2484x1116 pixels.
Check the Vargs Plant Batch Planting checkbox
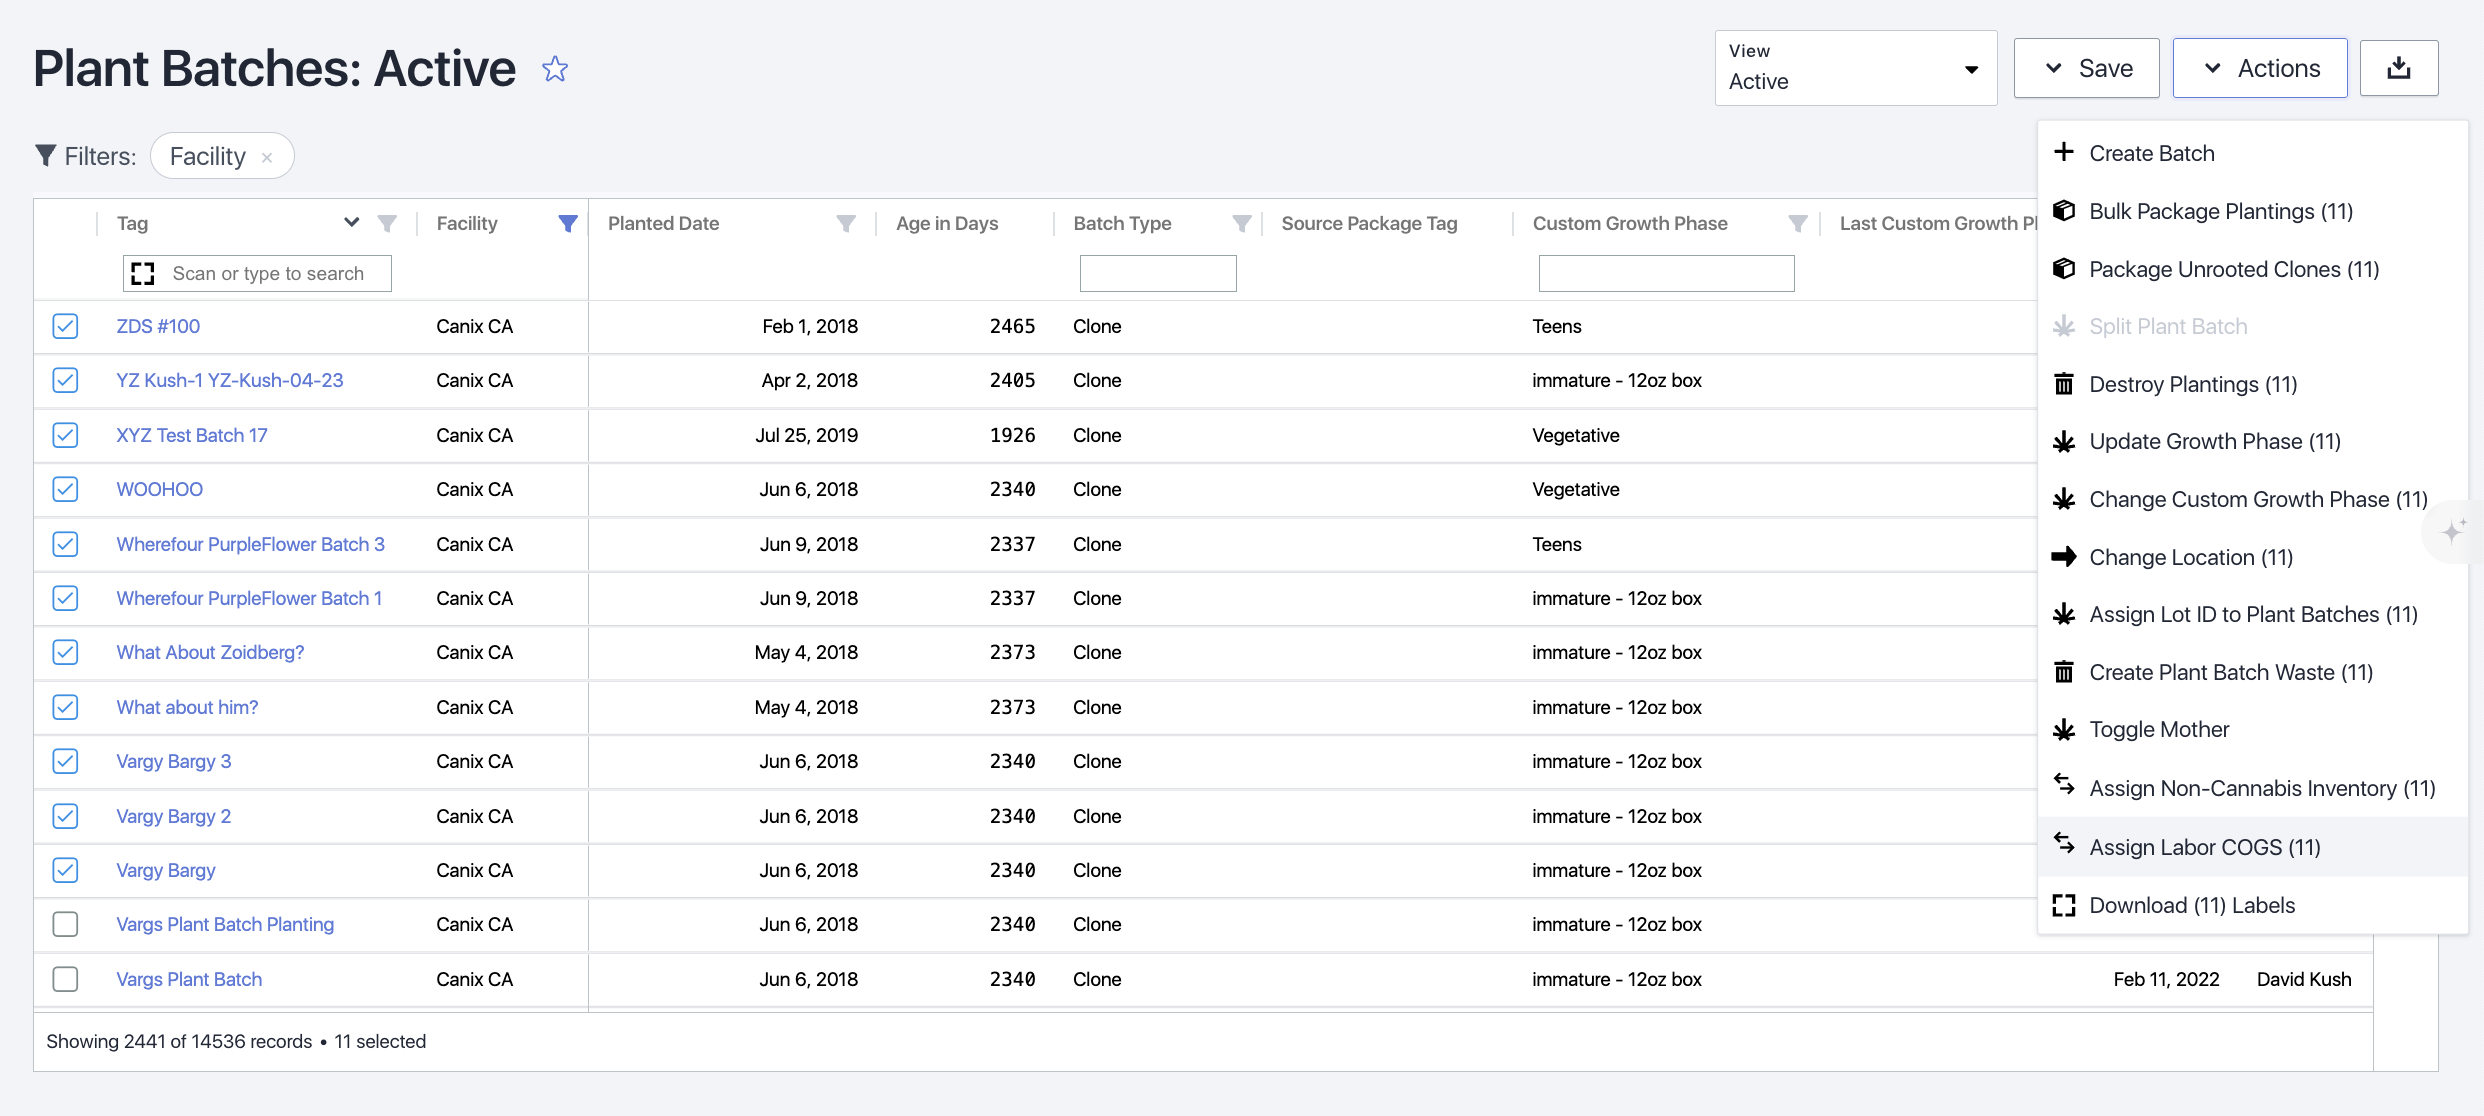point(65,924)
